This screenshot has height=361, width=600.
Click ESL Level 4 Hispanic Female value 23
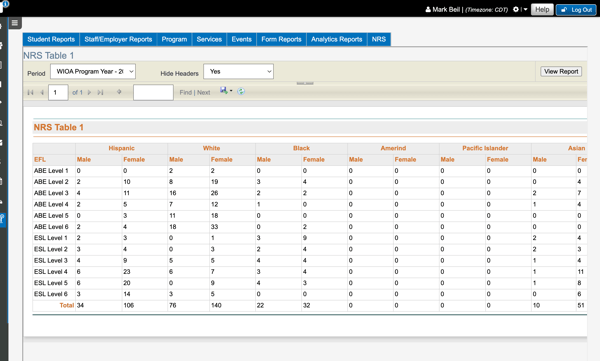point(127,271)
